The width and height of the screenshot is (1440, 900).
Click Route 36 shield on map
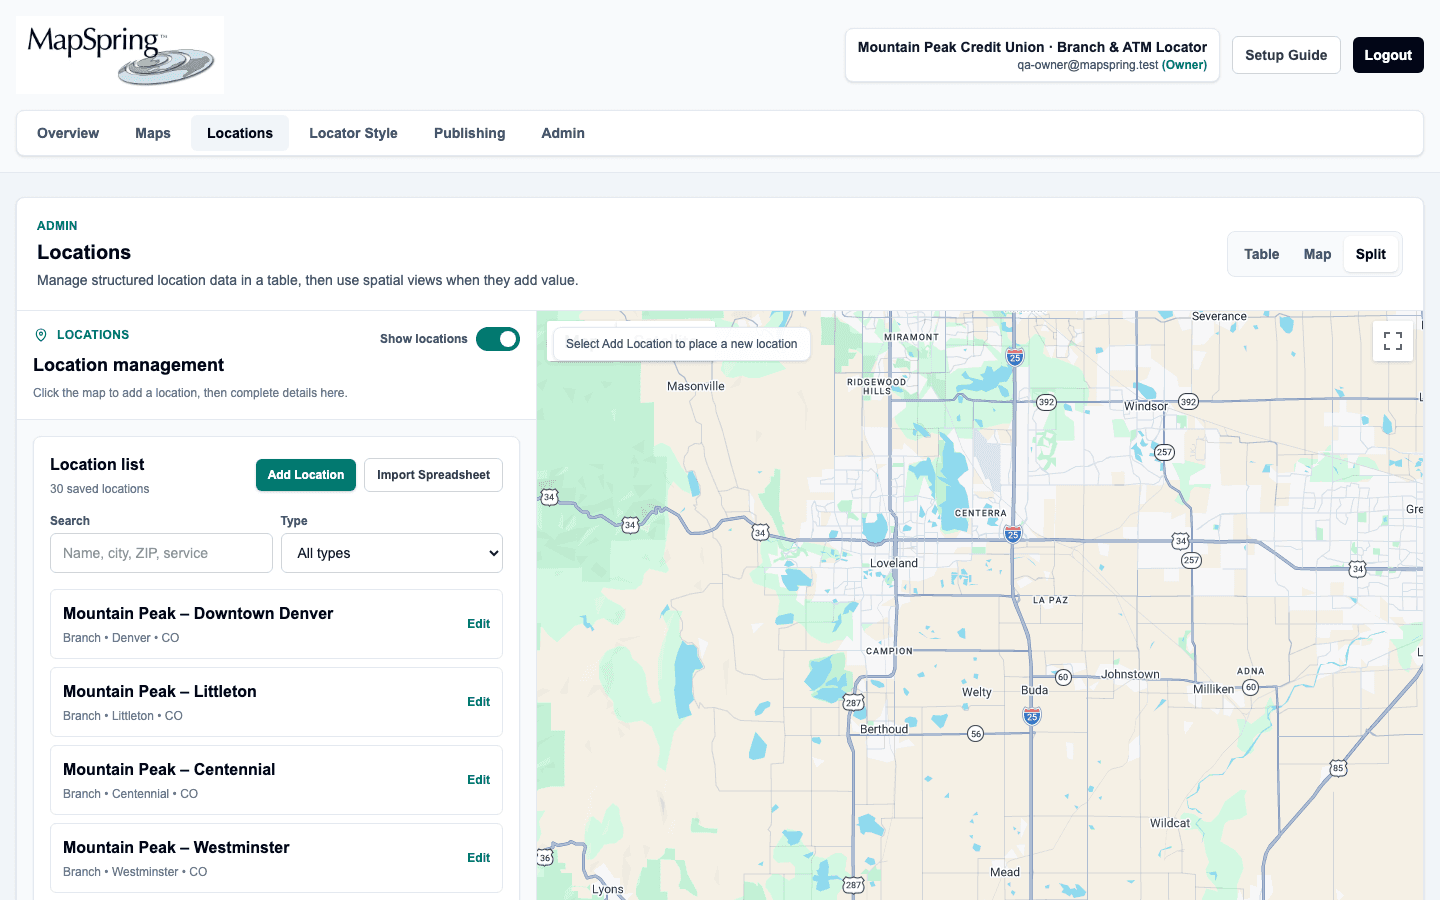545,857
